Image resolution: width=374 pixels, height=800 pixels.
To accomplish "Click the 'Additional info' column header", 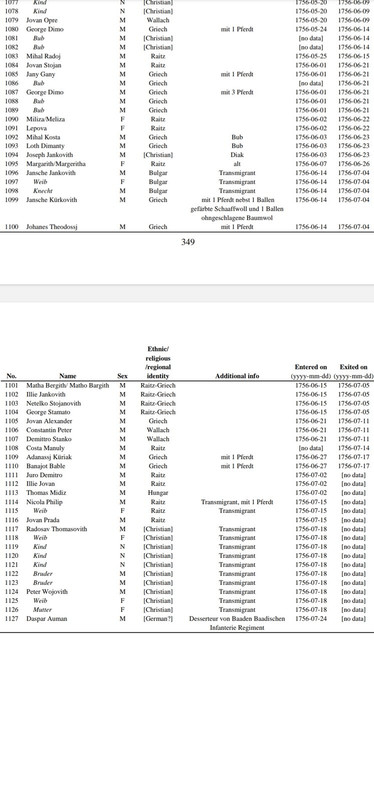I will click(237, 376).
